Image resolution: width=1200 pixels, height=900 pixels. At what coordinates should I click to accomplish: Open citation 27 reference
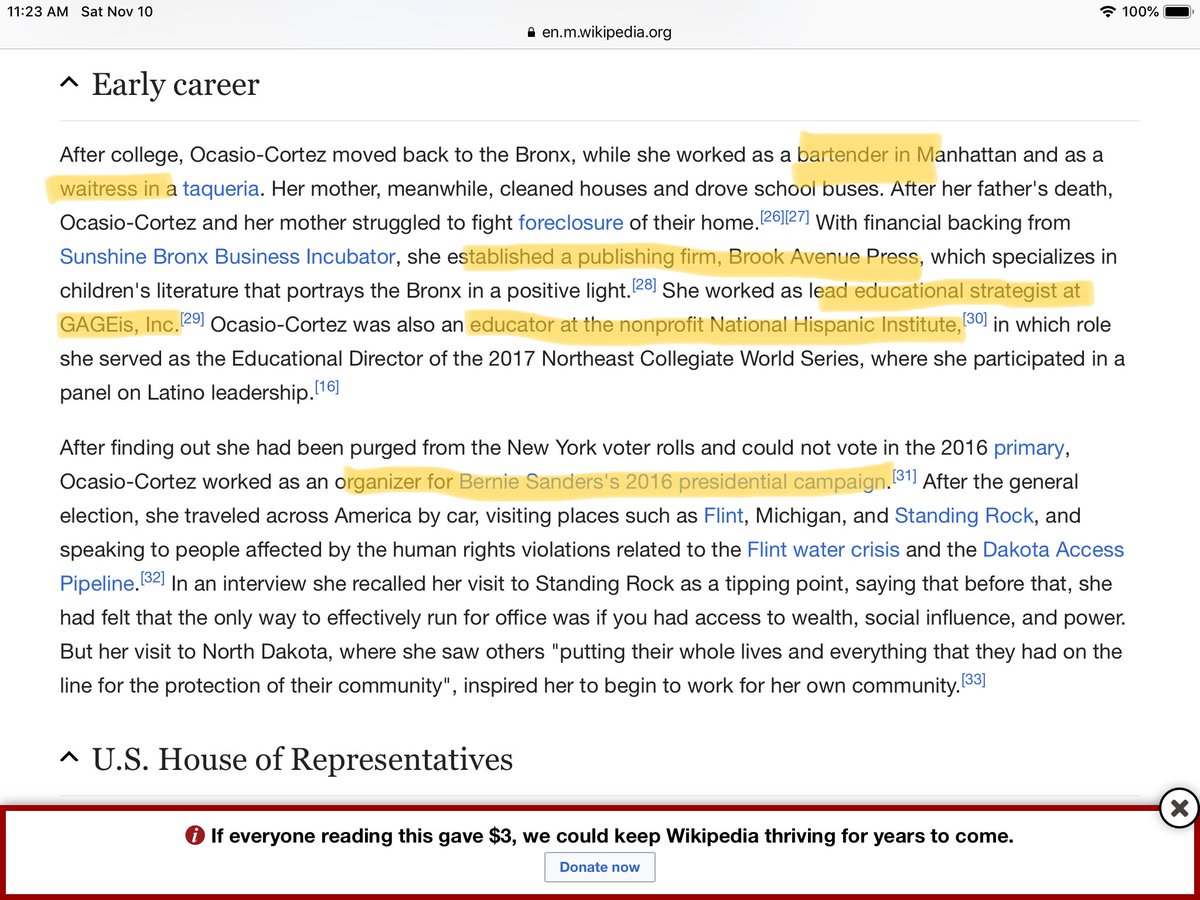tap(798, 216)
